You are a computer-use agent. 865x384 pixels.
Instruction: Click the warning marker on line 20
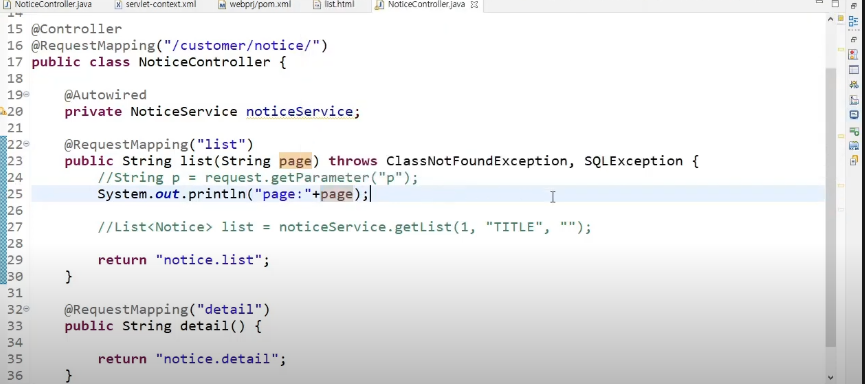[x=3, y=111]
